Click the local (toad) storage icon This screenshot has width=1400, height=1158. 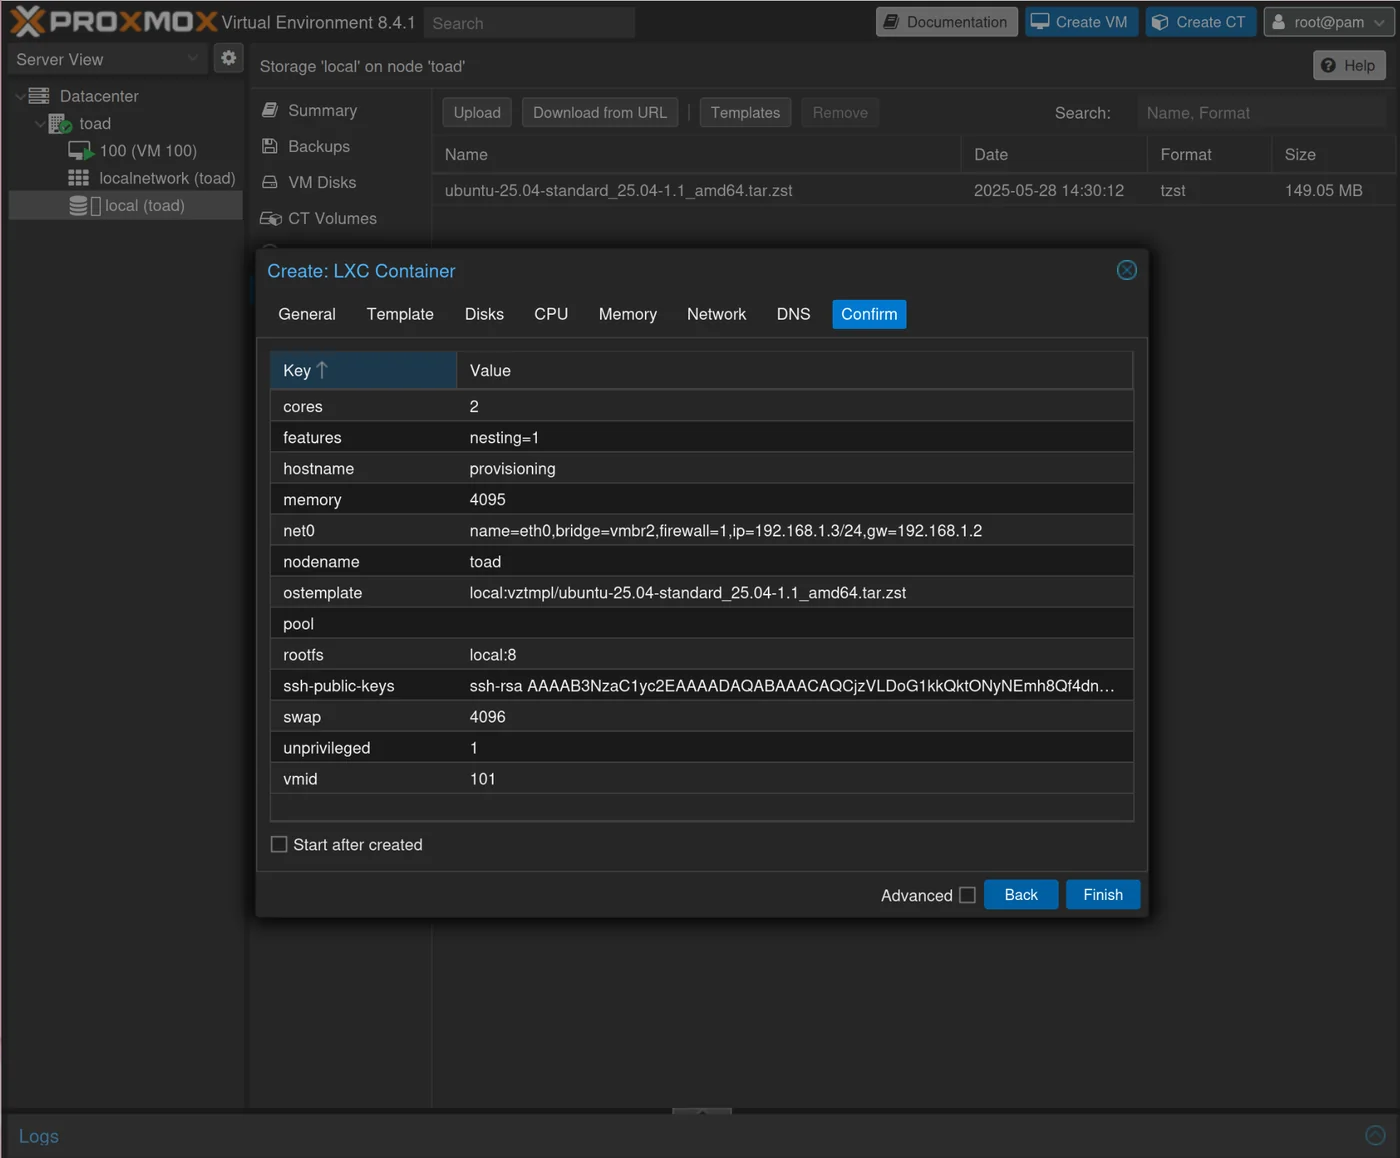click(79, 206)
